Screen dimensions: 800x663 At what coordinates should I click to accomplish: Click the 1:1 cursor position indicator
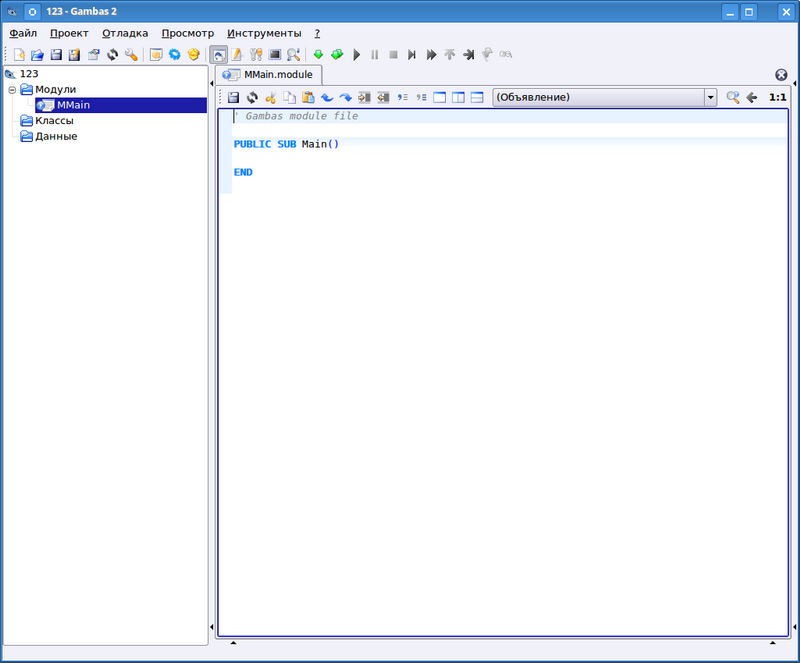pyautogui.click(x=778, y=97)
